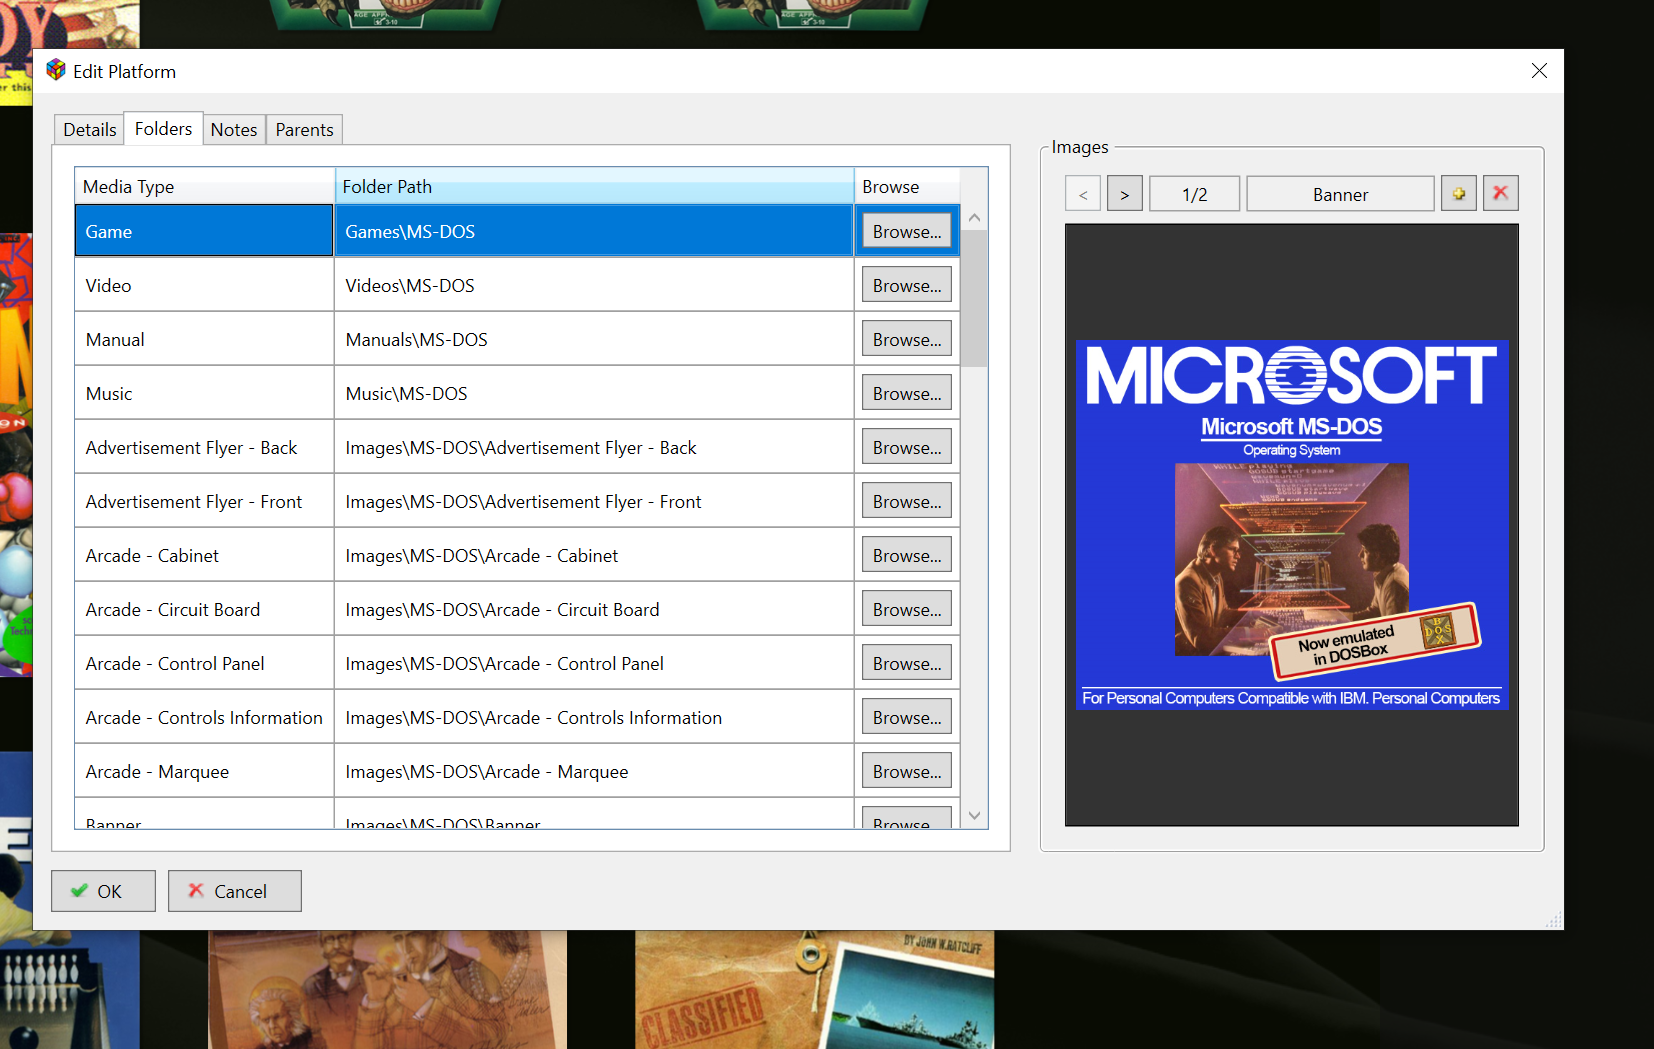The width and height of the screenshot is (1654, 1049).
Task: Confirm changes with OK button
Action: click(103, 891)
